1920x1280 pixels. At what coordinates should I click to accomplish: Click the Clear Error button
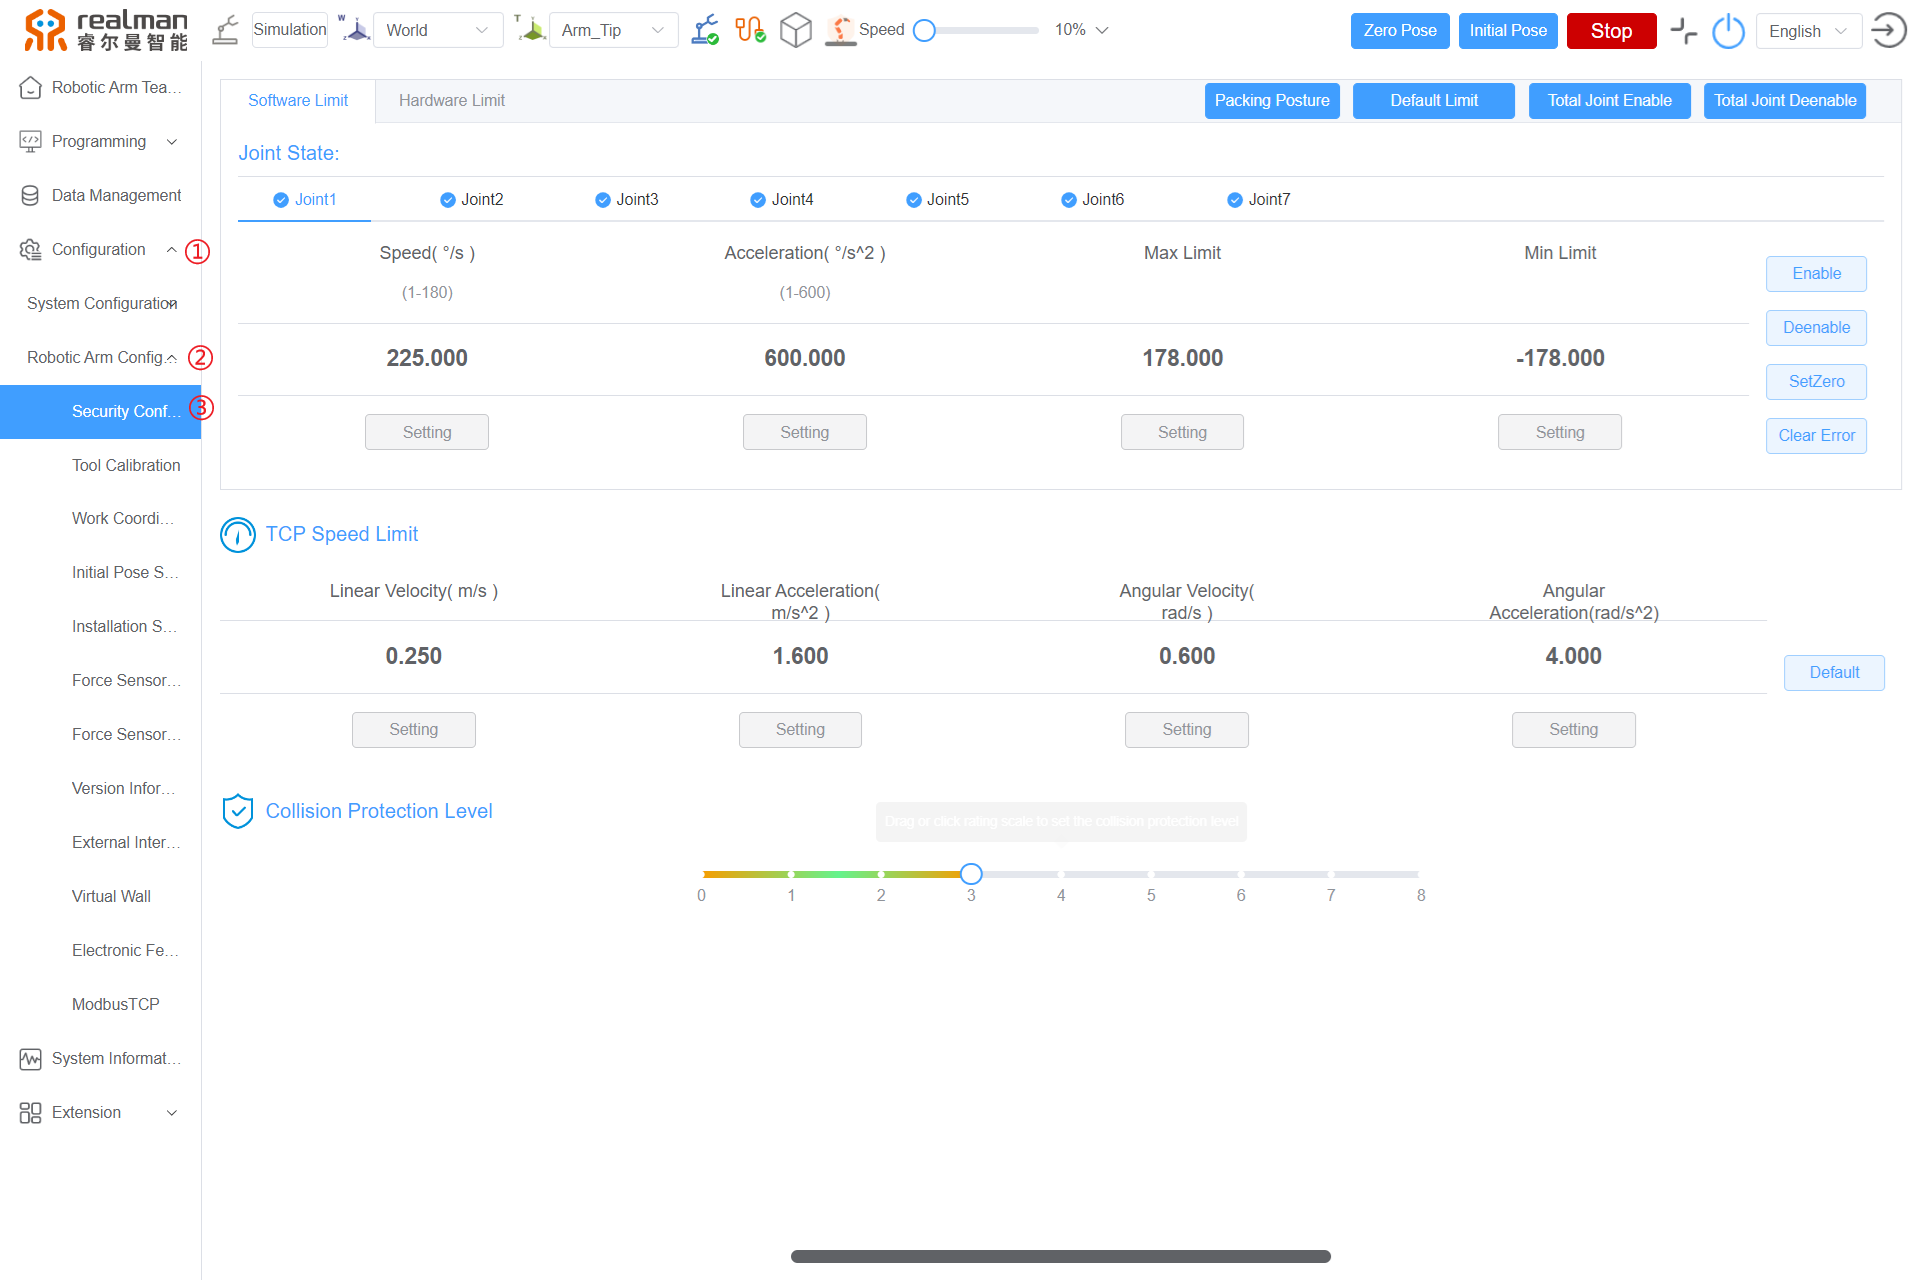(1816, 436)
